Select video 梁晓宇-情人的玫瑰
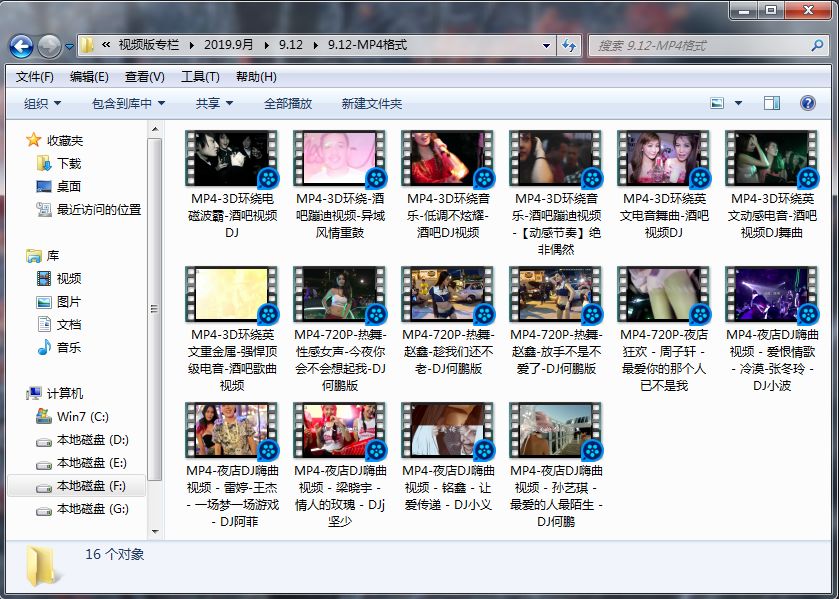This screenshot has height=599, width=839. [340, 465]
